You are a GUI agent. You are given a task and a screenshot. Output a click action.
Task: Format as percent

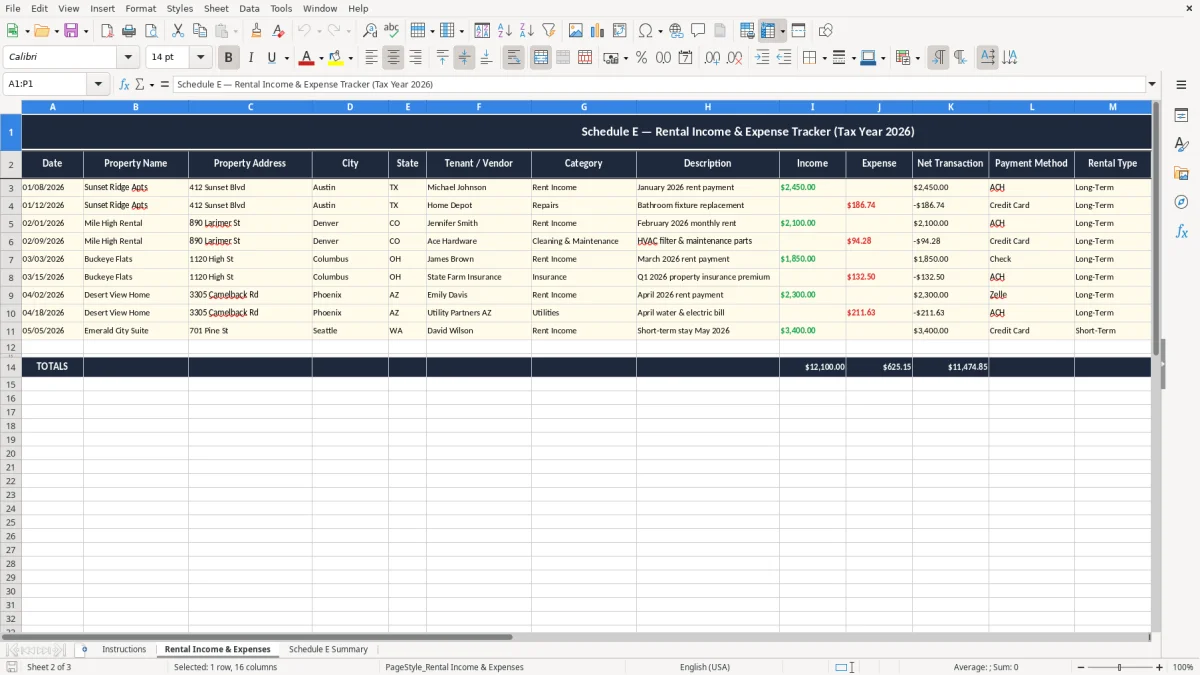tap(641, 58)
